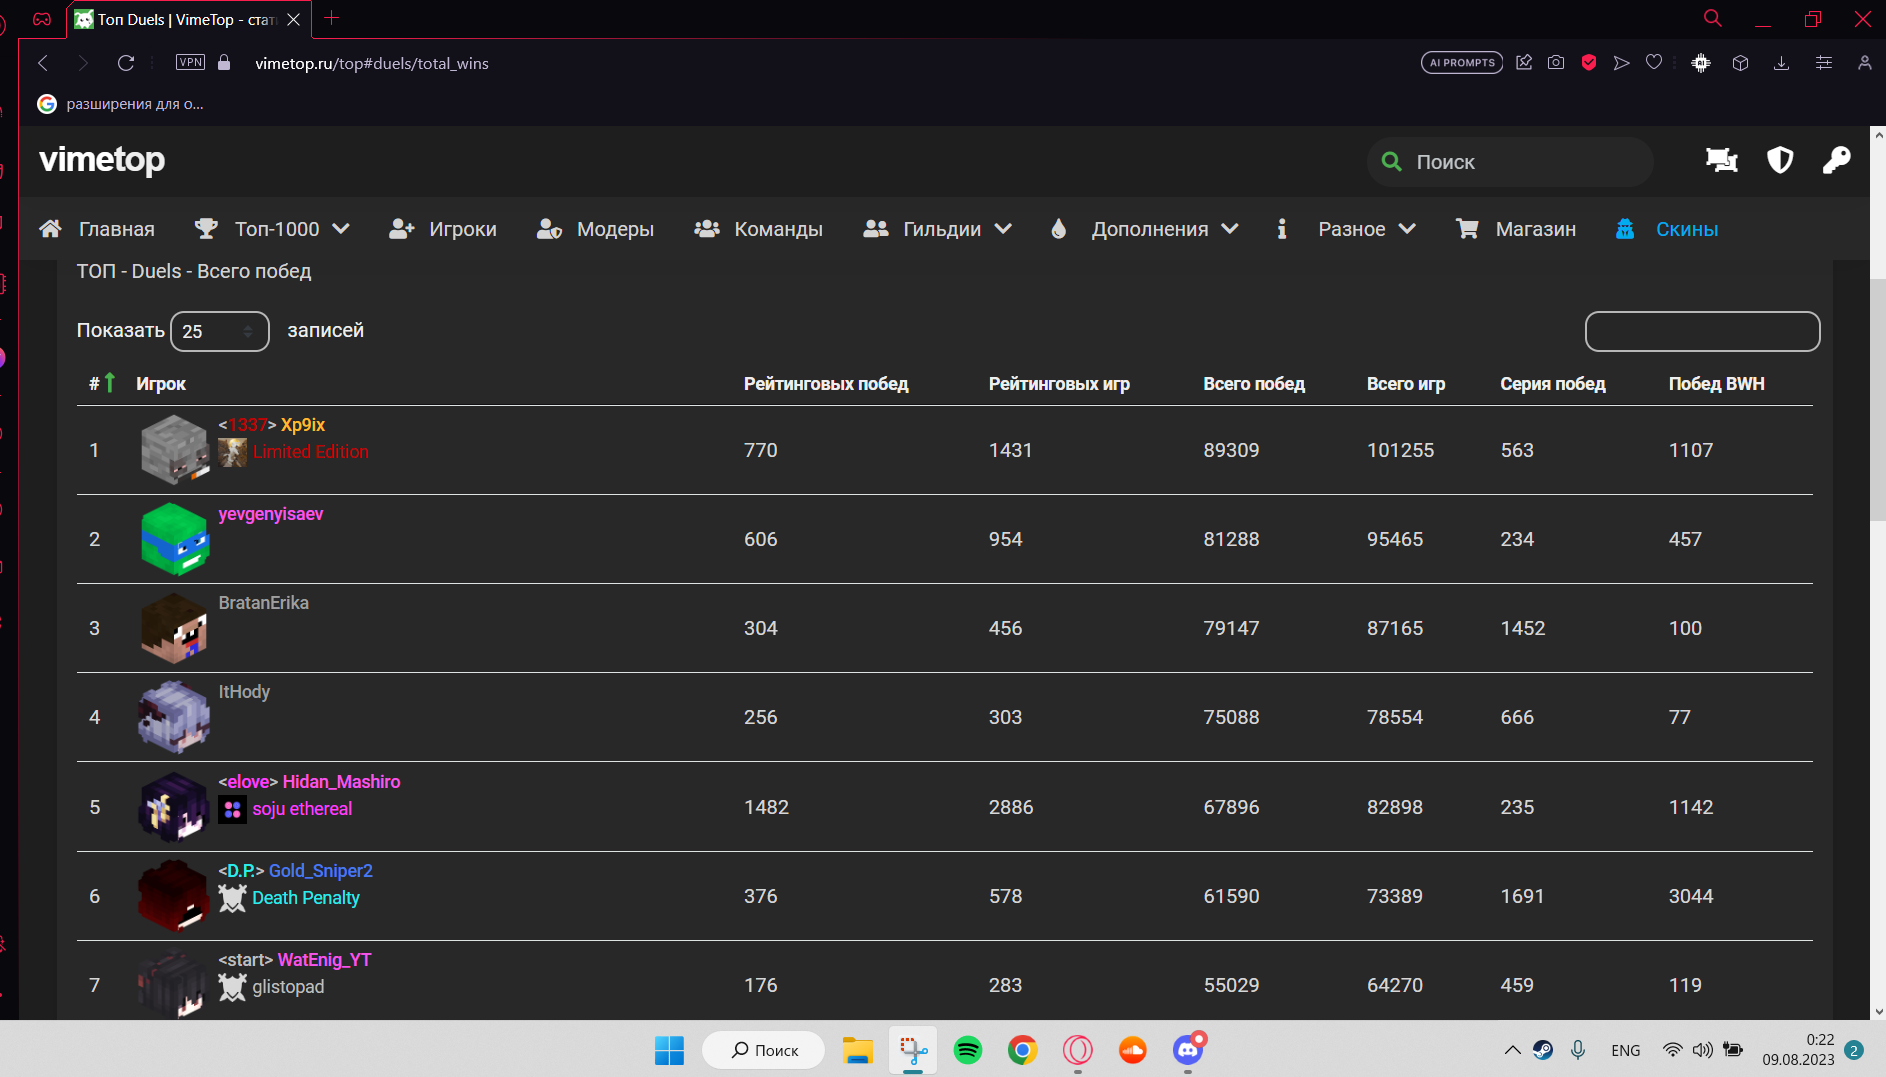Open Spotify from the taskbar
The height and width of the screenshot is (1077, 1886).
(967, 1050)
